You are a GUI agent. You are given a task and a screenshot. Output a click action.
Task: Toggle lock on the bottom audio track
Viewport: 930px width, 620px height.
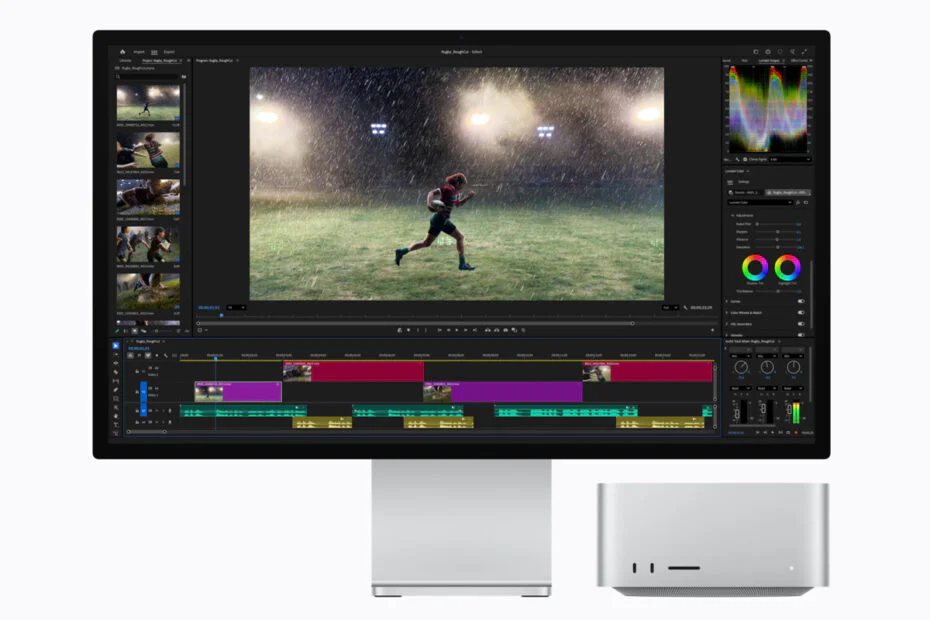click(137, 422)
